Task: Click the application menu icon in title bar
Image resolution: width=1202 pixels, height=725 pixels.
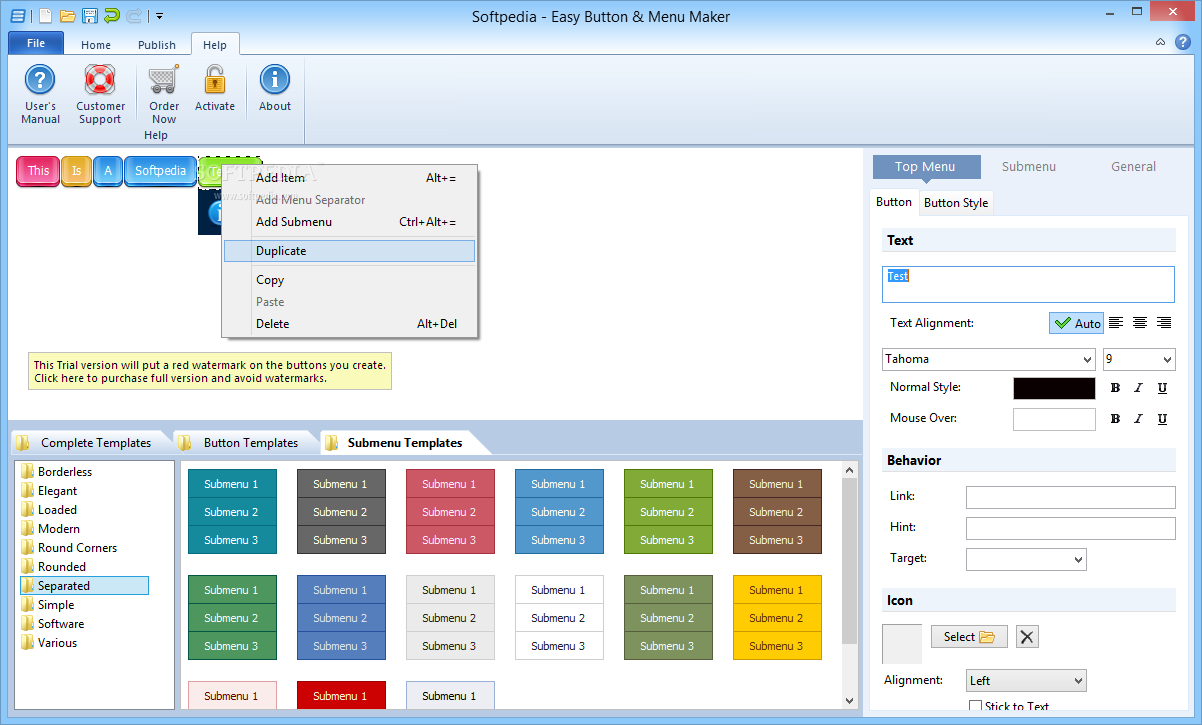Action: point(18,16)
